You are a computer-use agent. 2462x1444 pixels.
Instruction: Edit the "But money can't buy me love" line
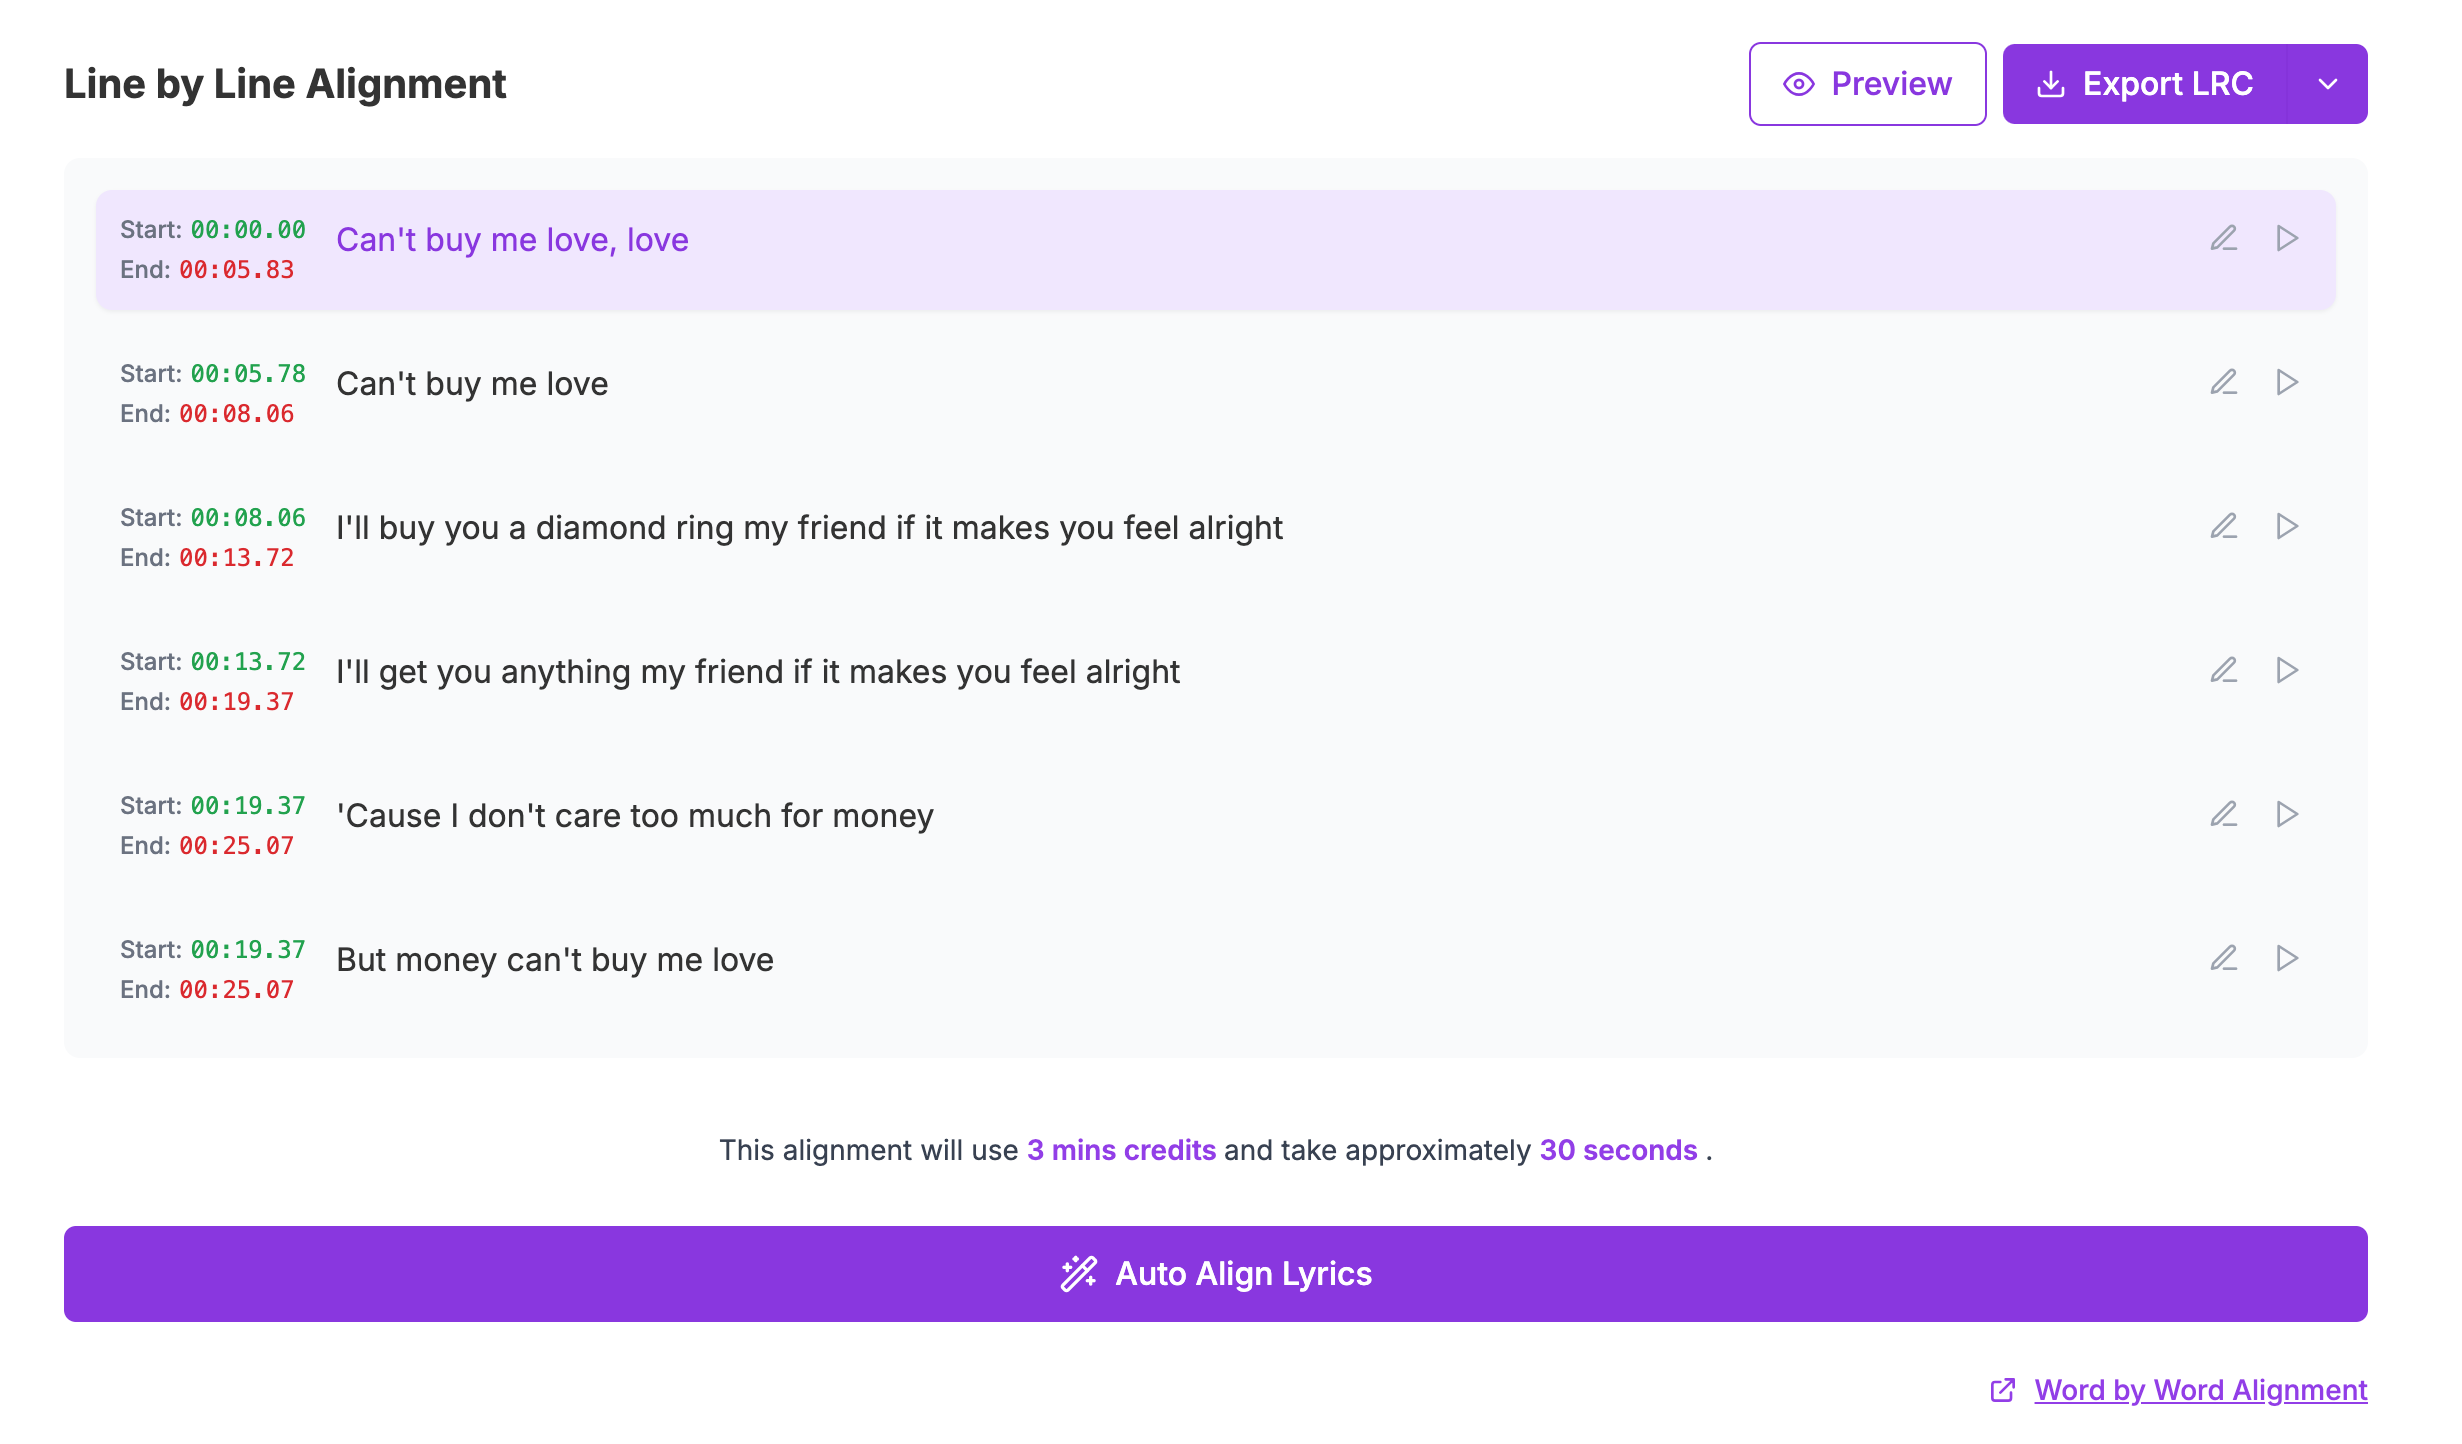click(2223, 958)
